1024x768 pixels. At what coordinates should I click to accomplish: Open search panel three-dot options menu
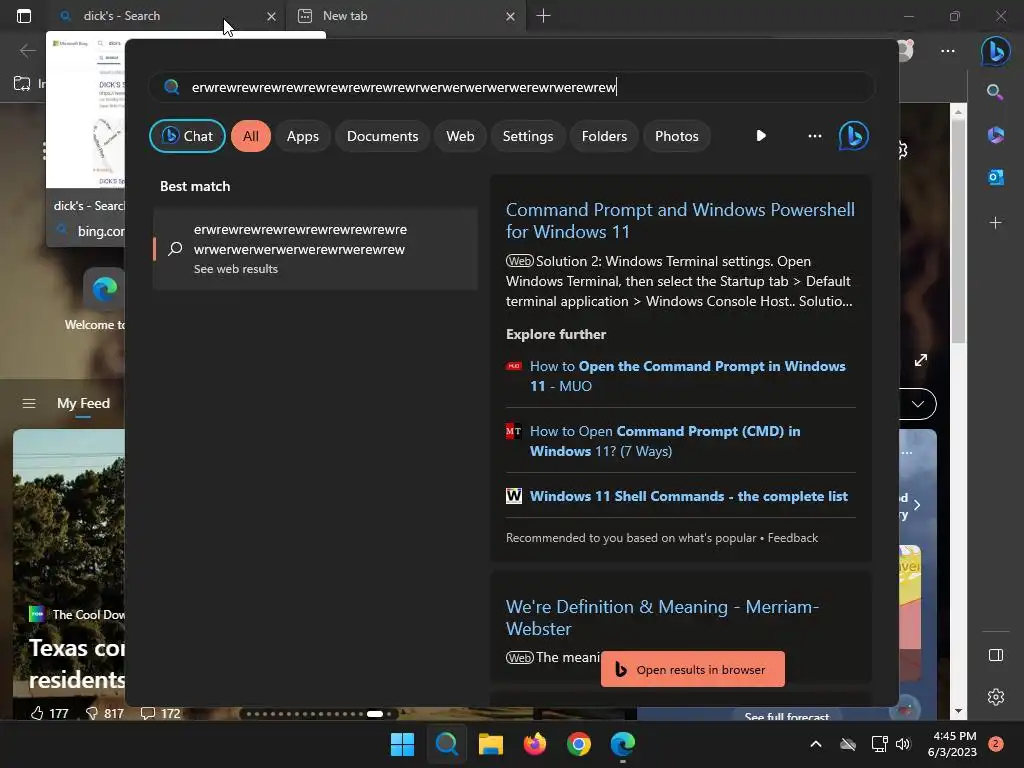pos(814,136)
